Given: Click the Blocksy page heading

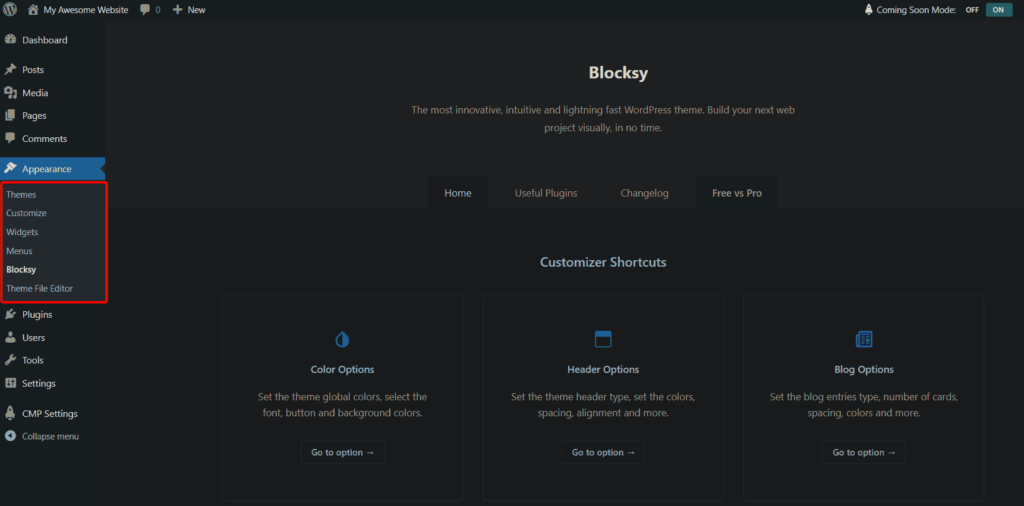Looking at the screenshot, I should pos(618,72).
